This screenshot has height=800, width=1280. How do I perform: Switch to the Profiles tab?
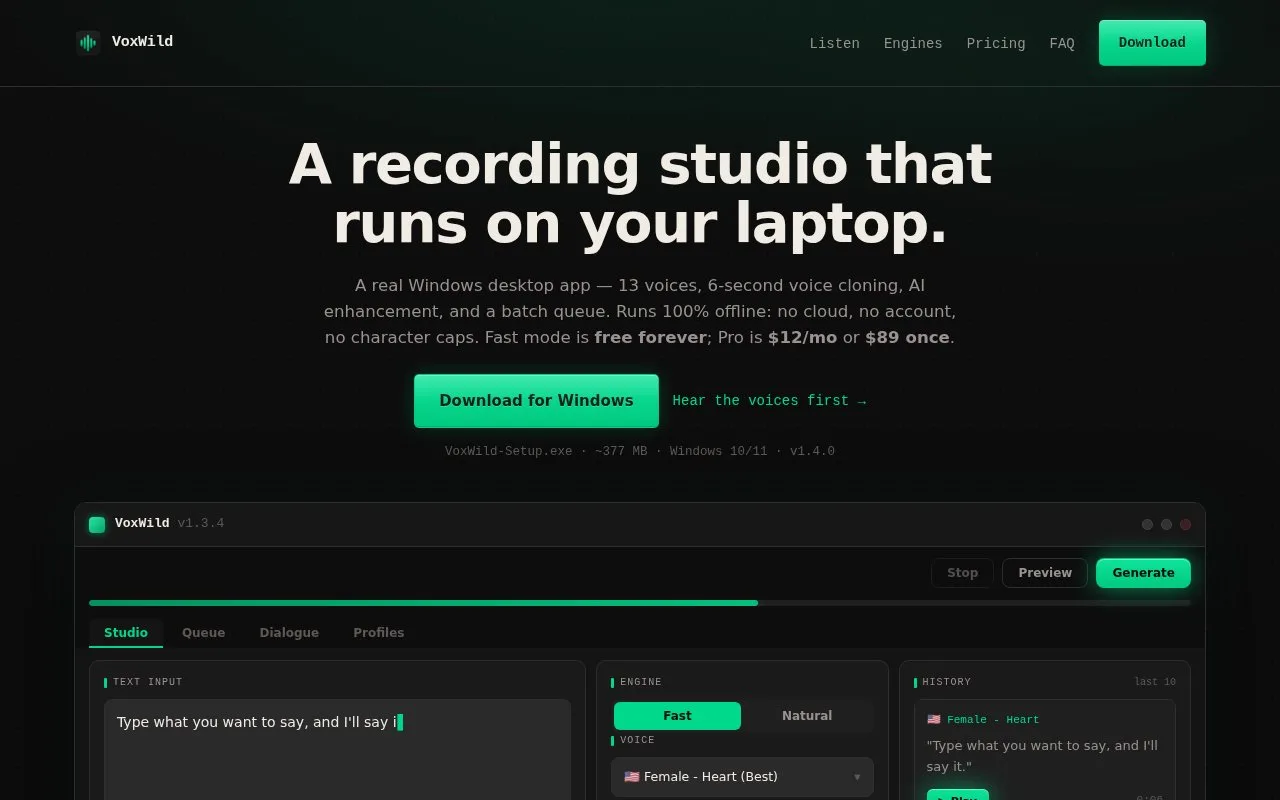pyautogui.click(x=379, y=633)
